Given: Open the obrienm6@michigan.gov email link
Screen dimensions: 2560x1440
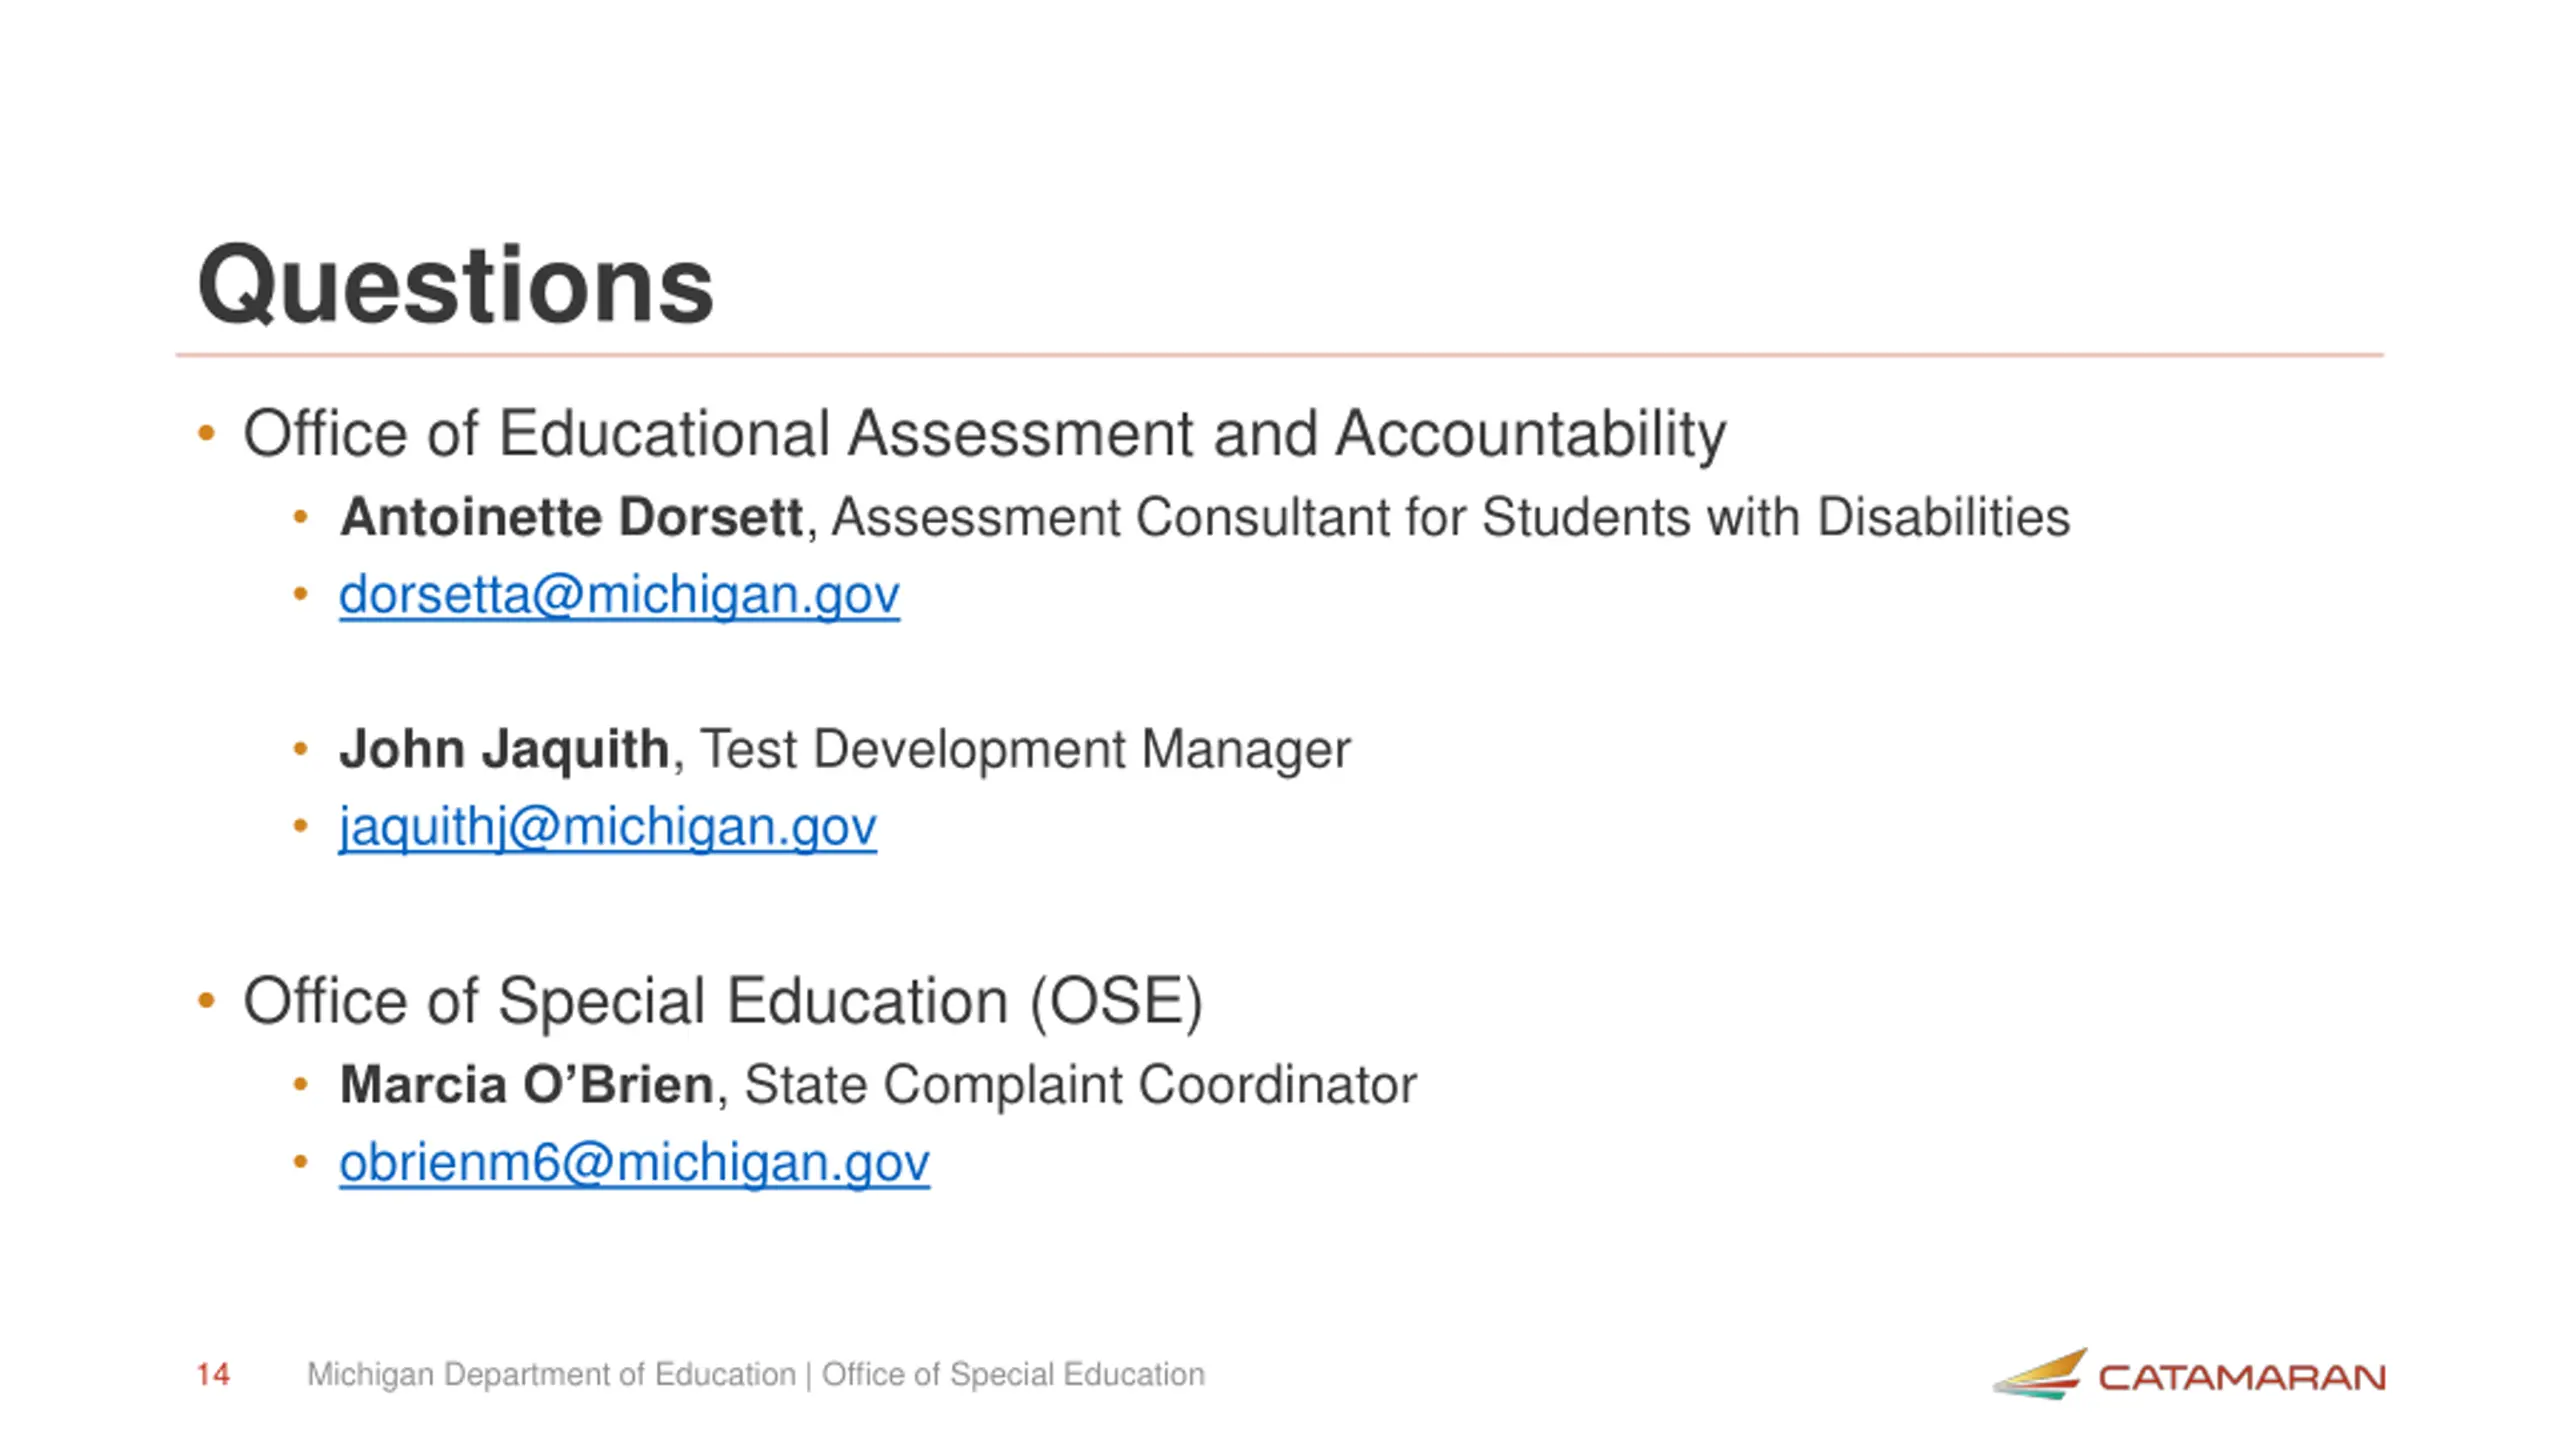Looking at the screenshot, I should click(634, 1163).
